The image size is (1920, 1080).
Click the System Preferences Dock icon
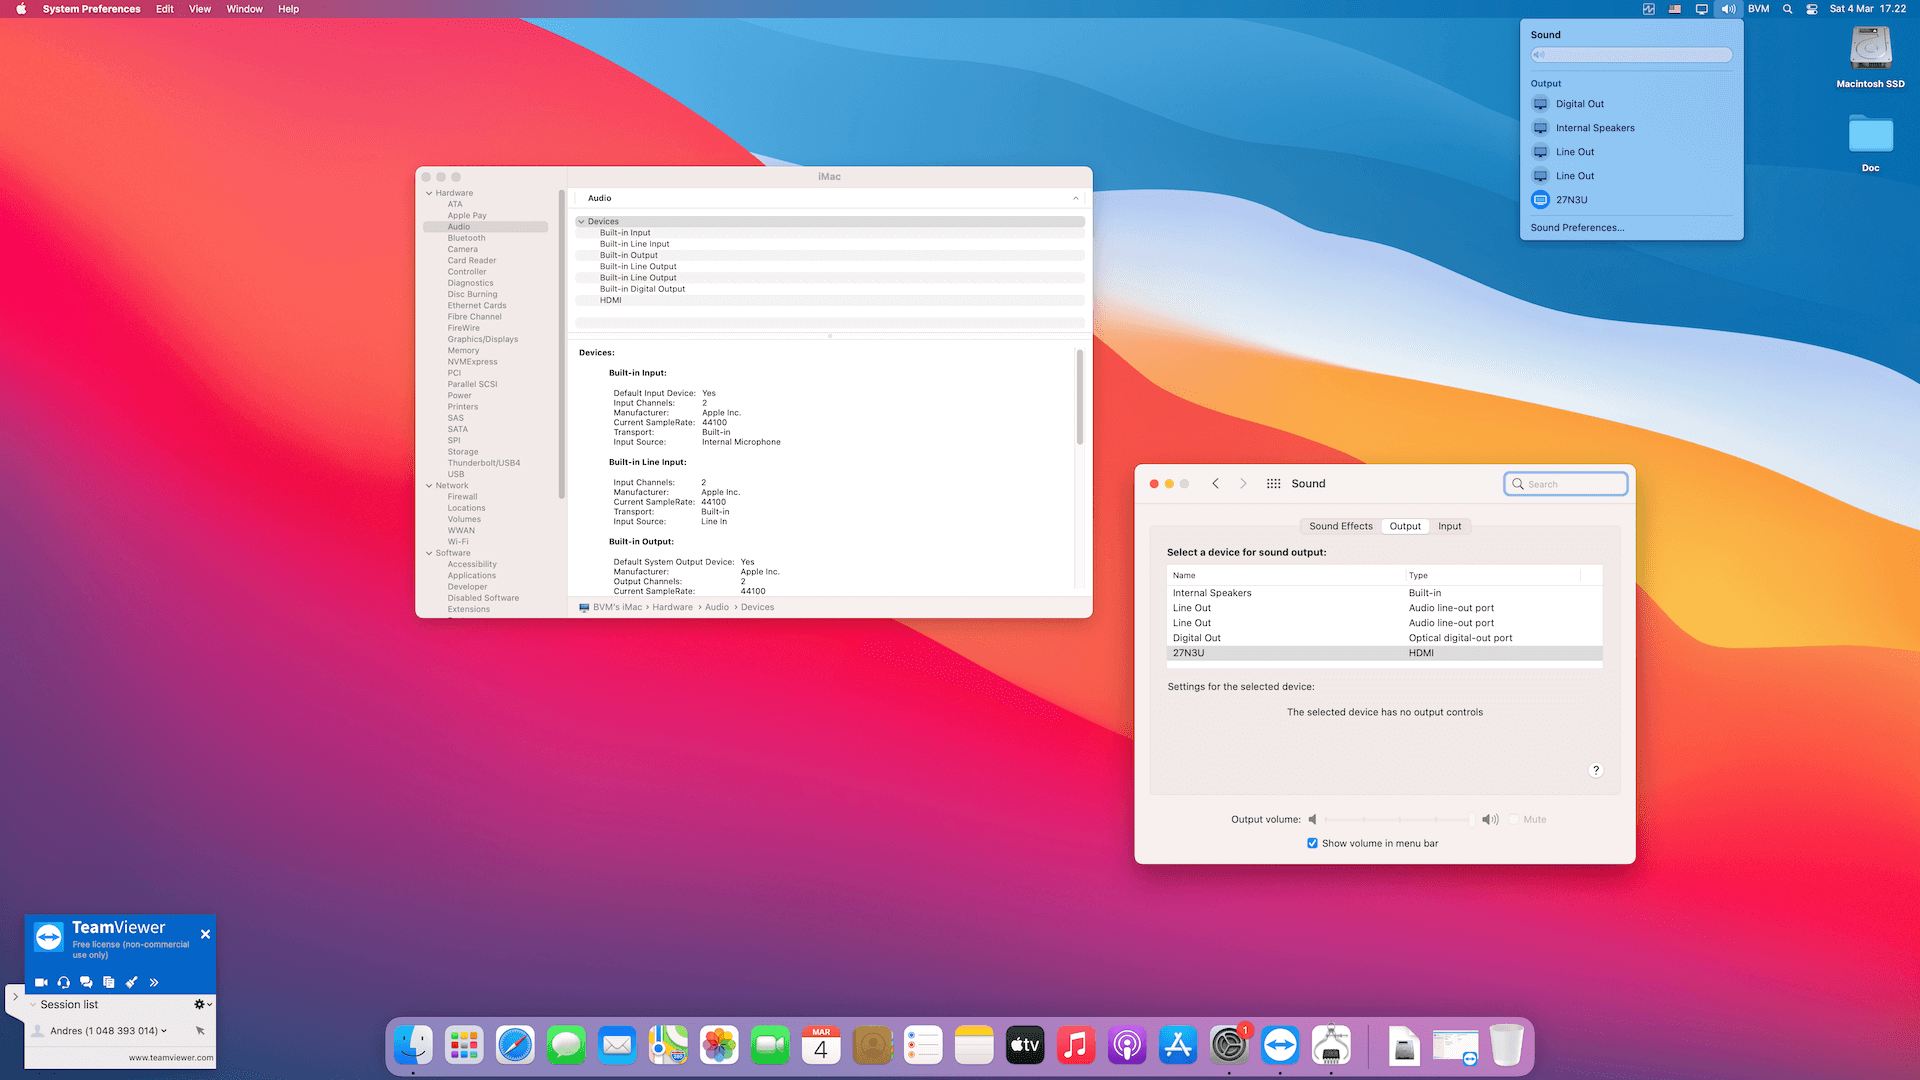coord(1229,1046)
